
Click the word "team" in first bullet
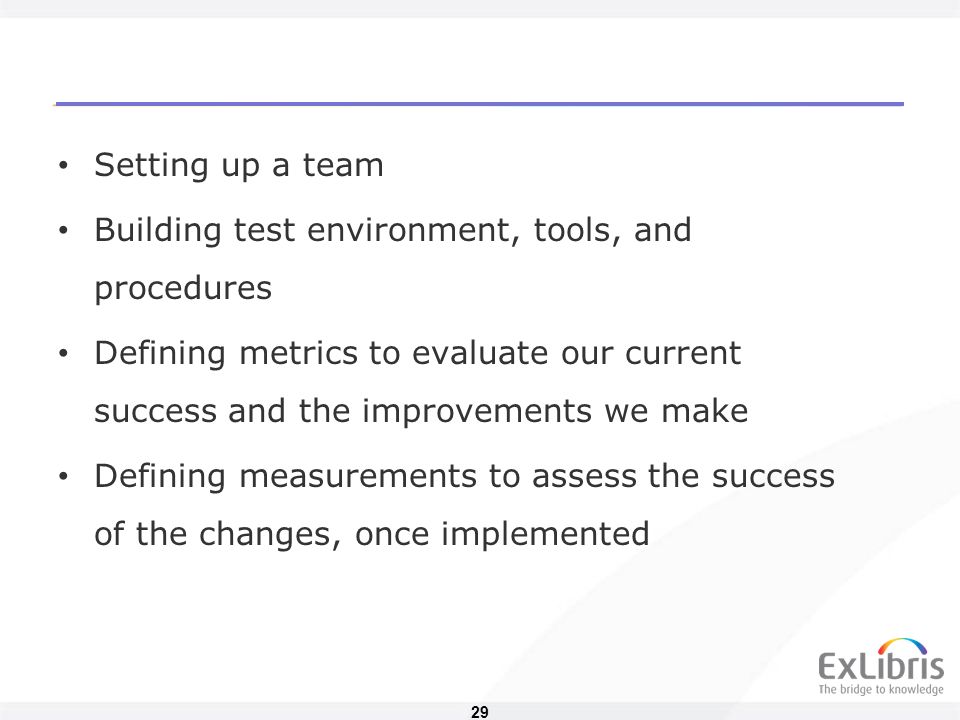point(343,165)
